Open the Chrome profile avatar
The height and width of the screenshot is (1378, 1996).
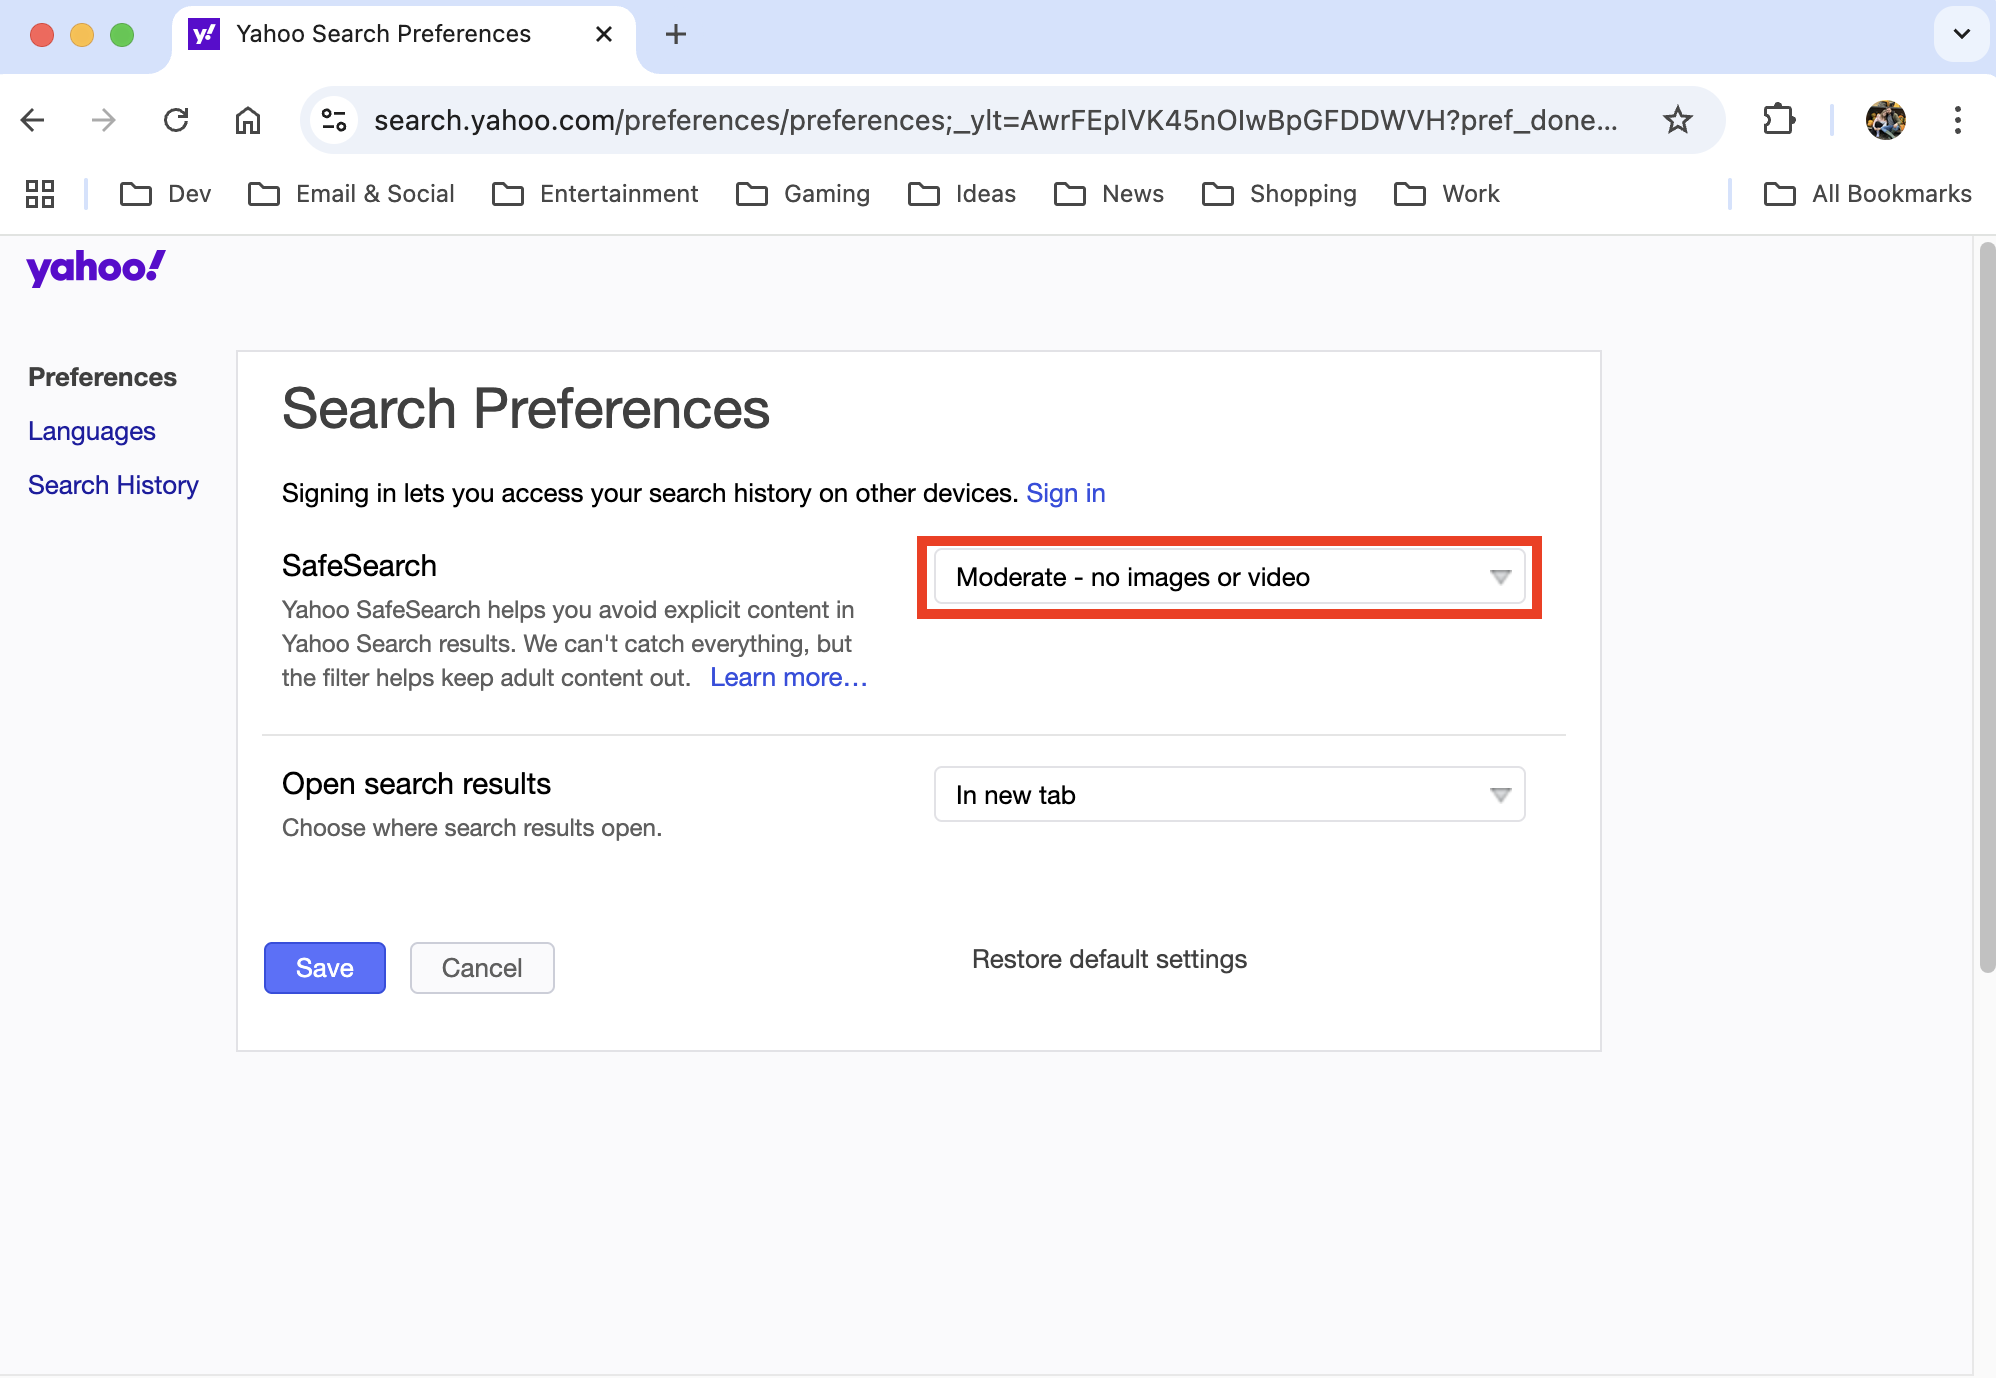point(1886,121)
